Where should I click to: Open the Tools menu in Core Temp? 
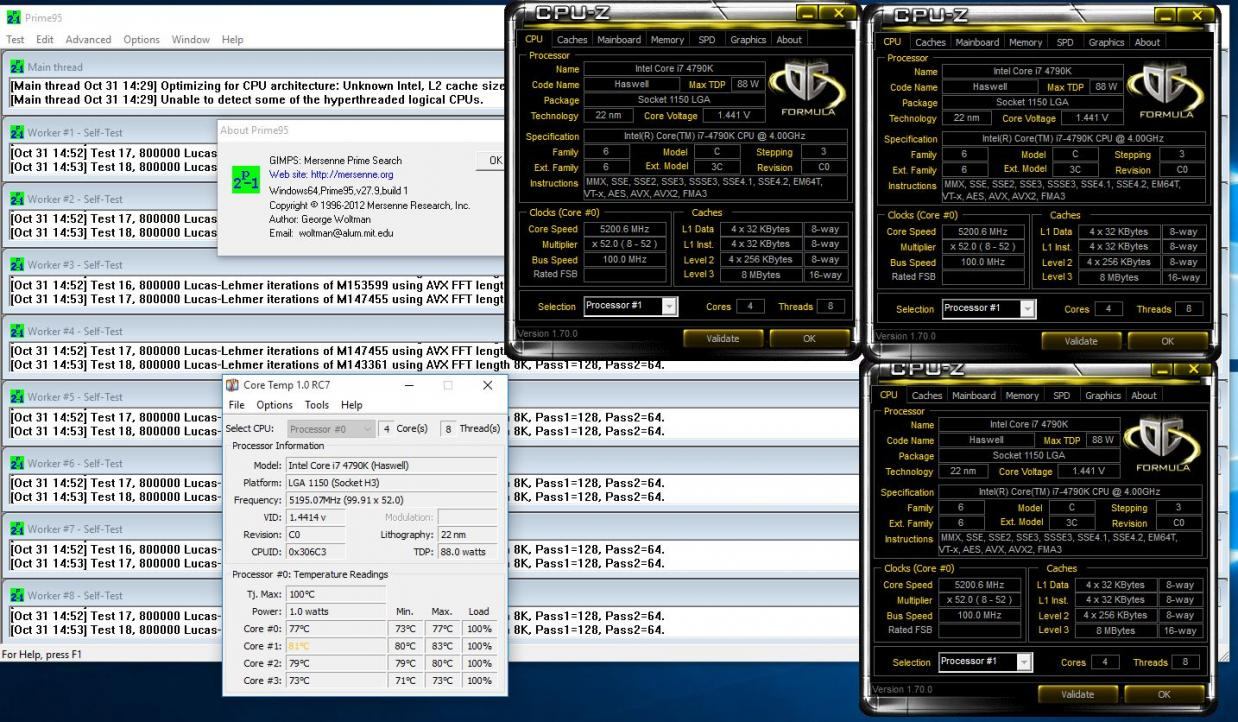pos(317,405)
